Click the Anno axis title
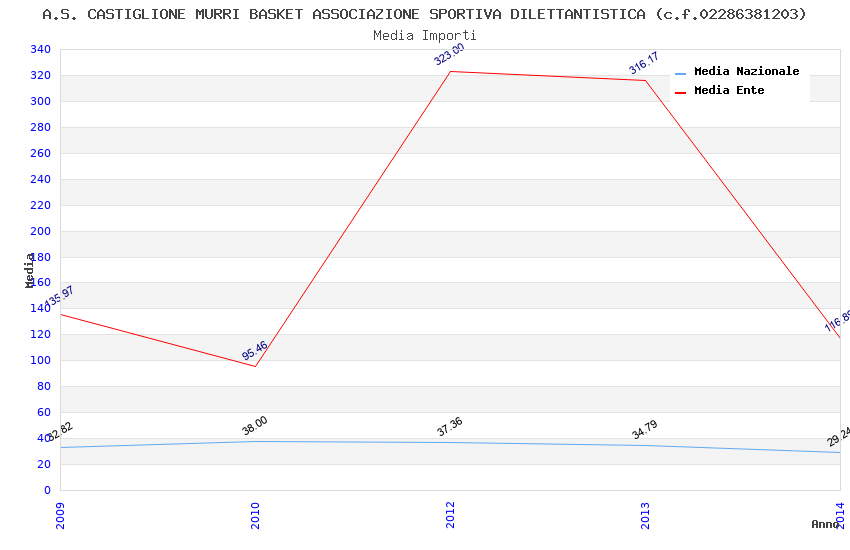This screenshot has width=850, height=550. (x=825, y=525)
